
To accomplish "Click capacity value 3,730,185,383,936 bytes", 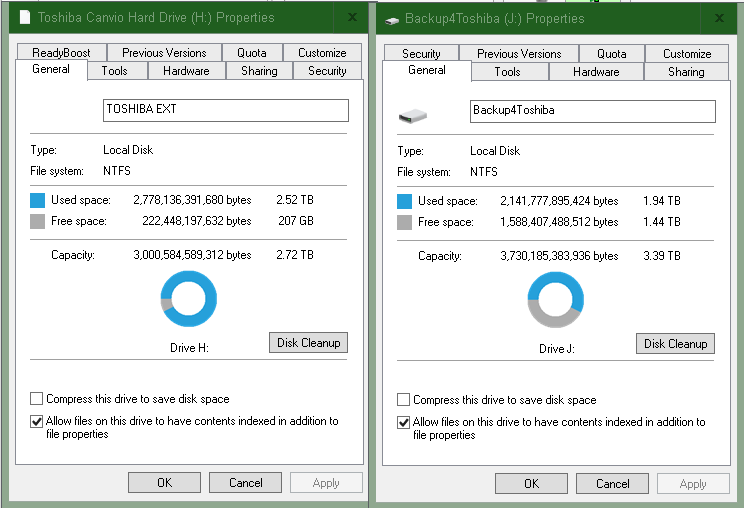I will point(559,256).
